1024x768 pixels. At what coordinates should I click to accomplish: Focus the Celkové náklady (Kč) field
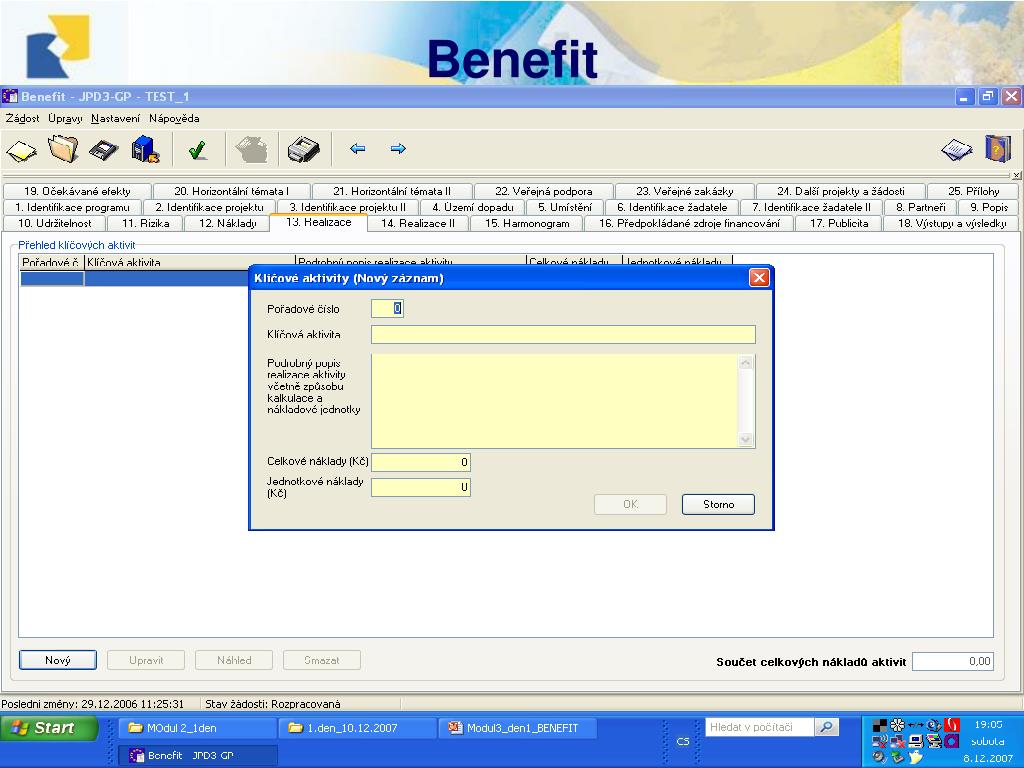point(421,462)
